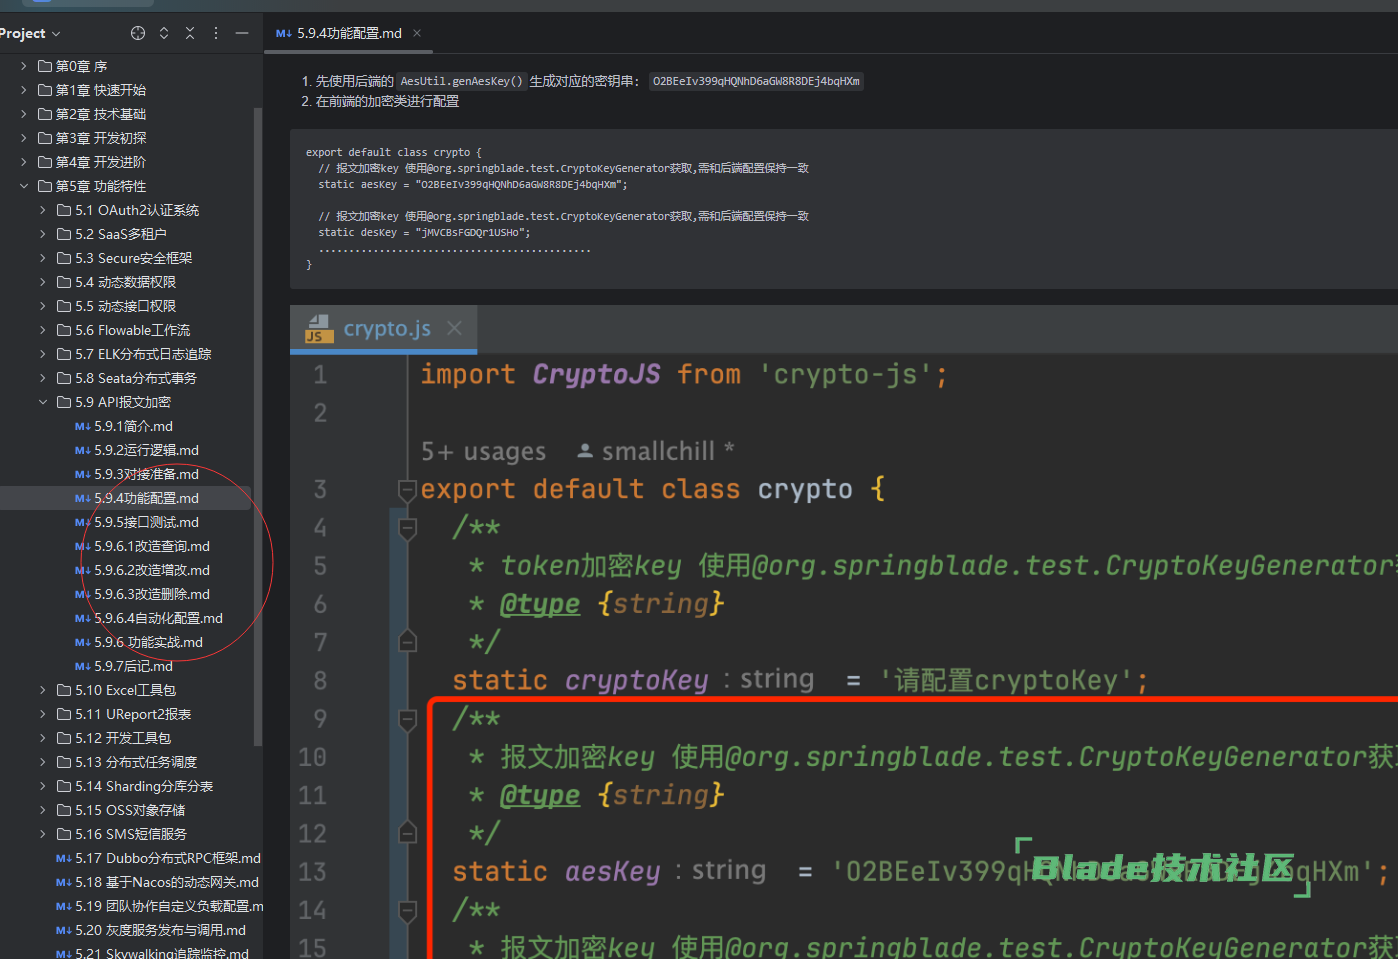The image size is (1398, 959).
Task: Open the 5.17 Dubbo分布式RPC框架.md file
Action: (x=158, y=858)
